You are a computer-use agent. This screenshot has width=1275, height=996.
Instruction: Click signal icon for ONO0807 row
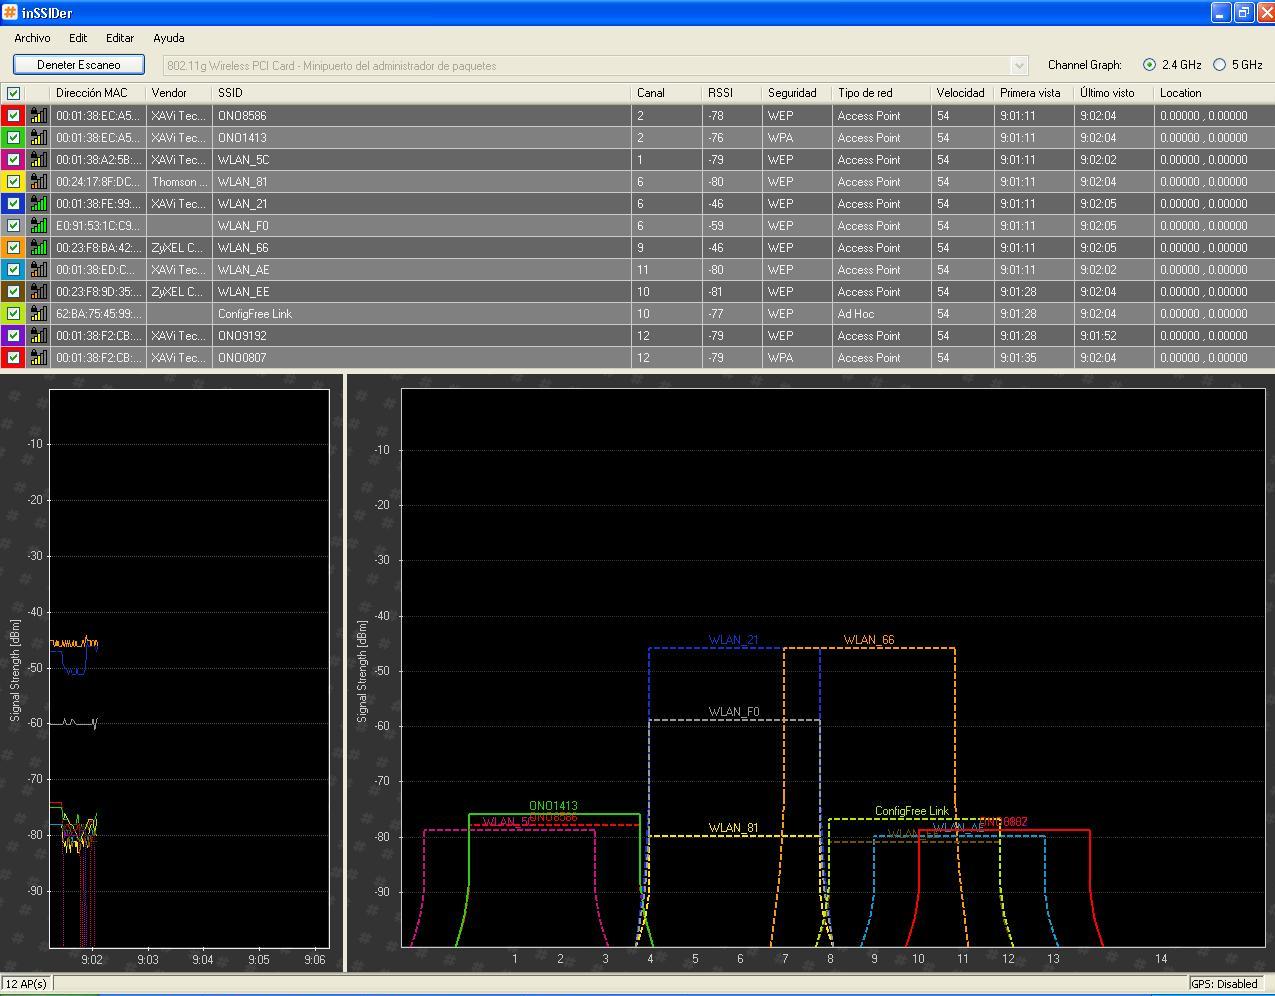(38, 358)
